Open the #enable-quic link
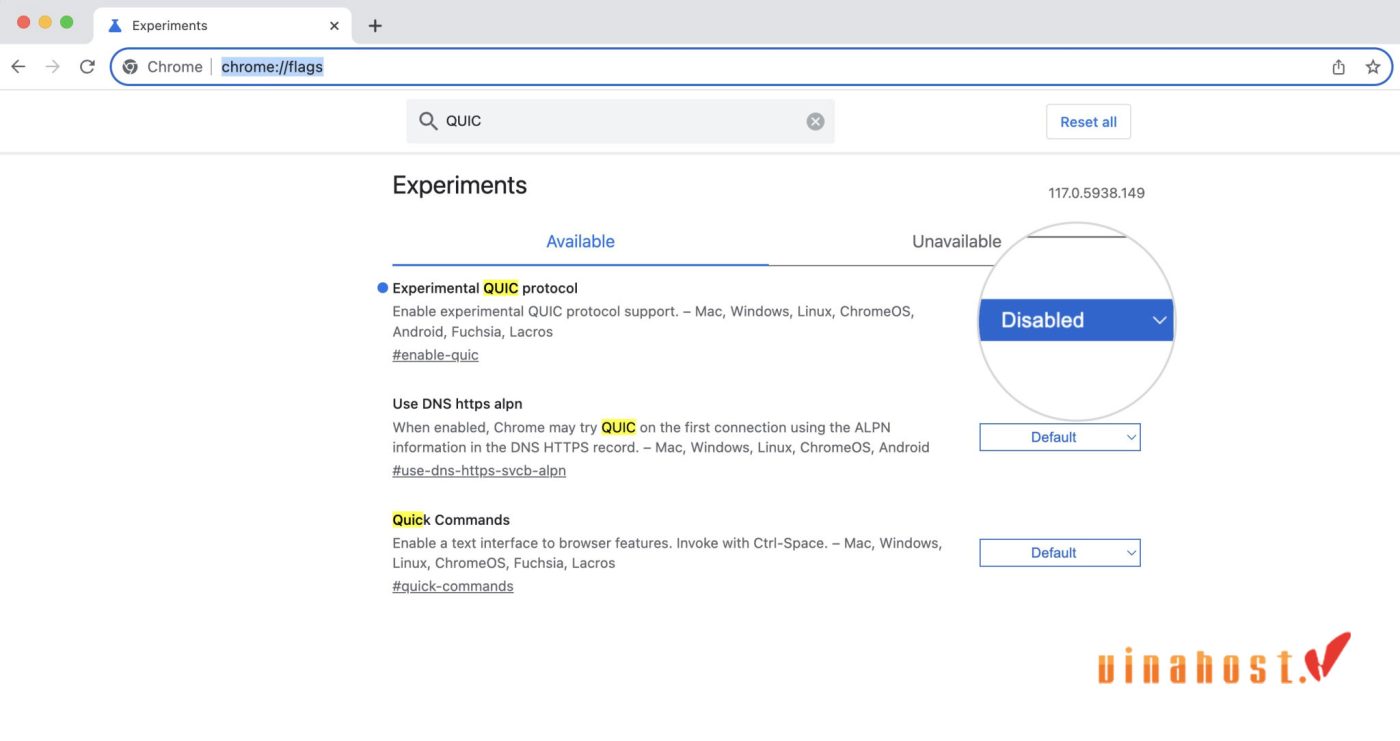This screenshot has width=1400, height=741. click(x=435, y=355)
